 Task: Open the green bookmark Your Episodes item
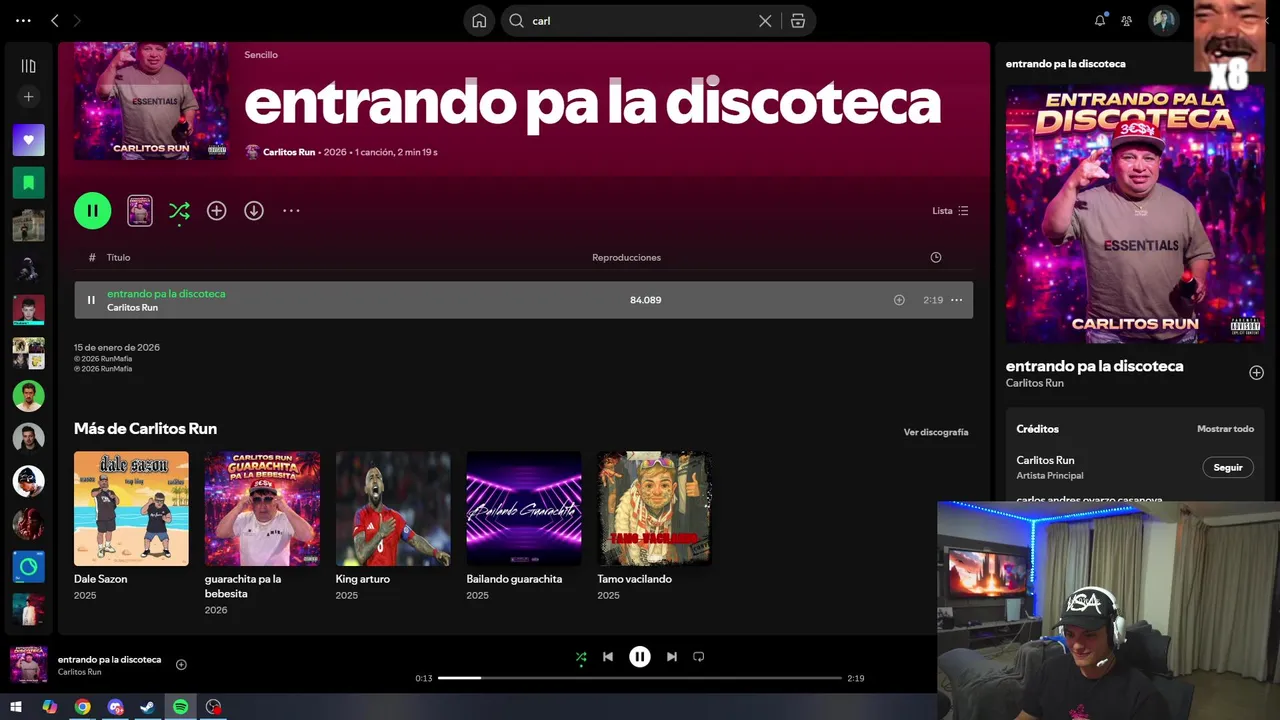pyautogui.click(x=28, y=183)
